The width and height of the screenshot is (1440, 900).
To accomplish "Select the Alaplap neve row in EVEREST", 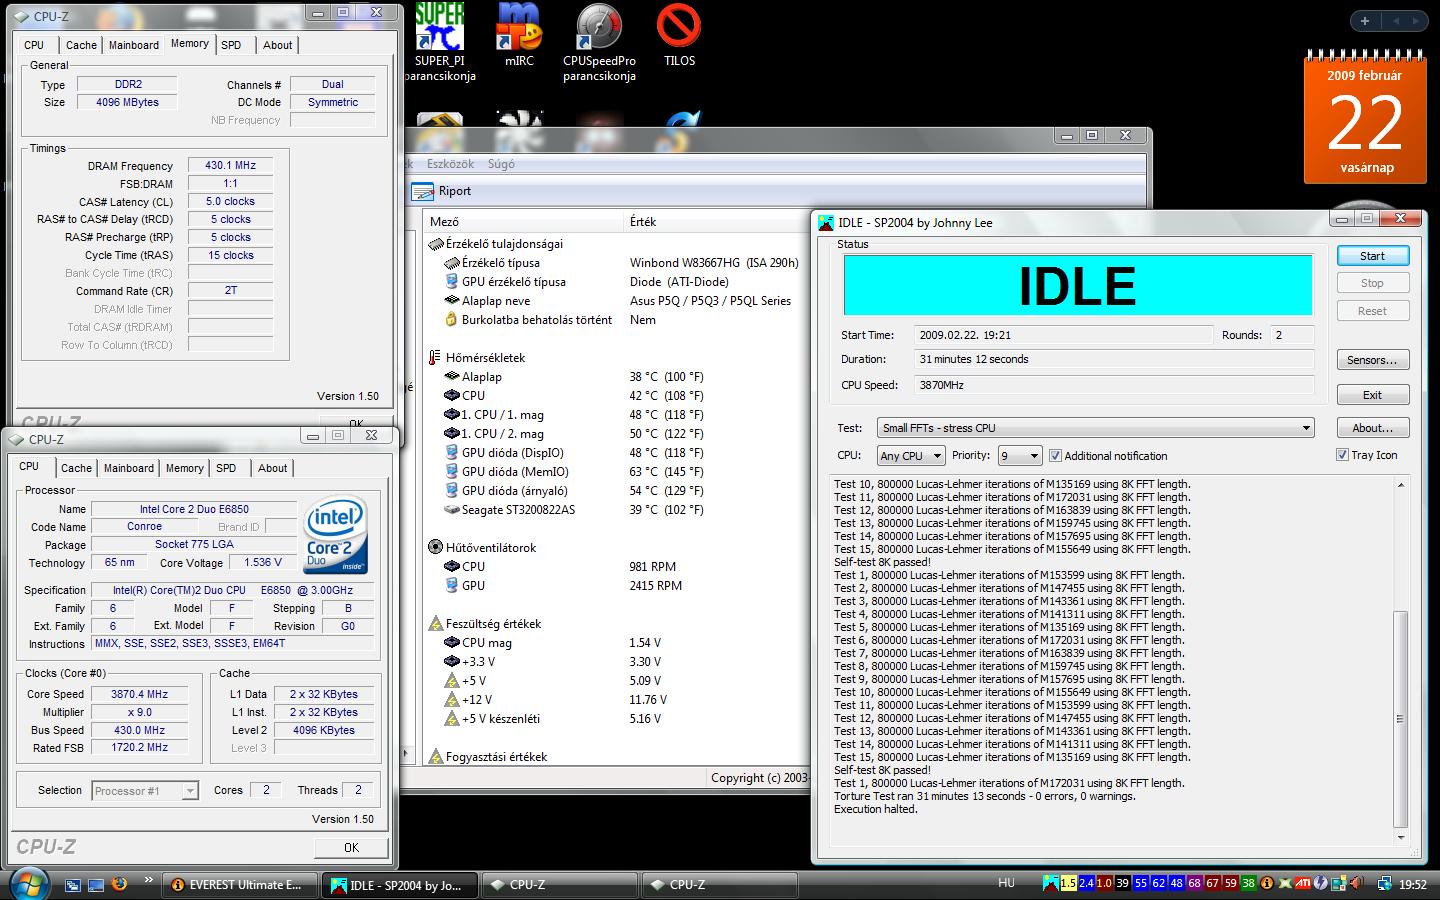I will click(618, 301).
